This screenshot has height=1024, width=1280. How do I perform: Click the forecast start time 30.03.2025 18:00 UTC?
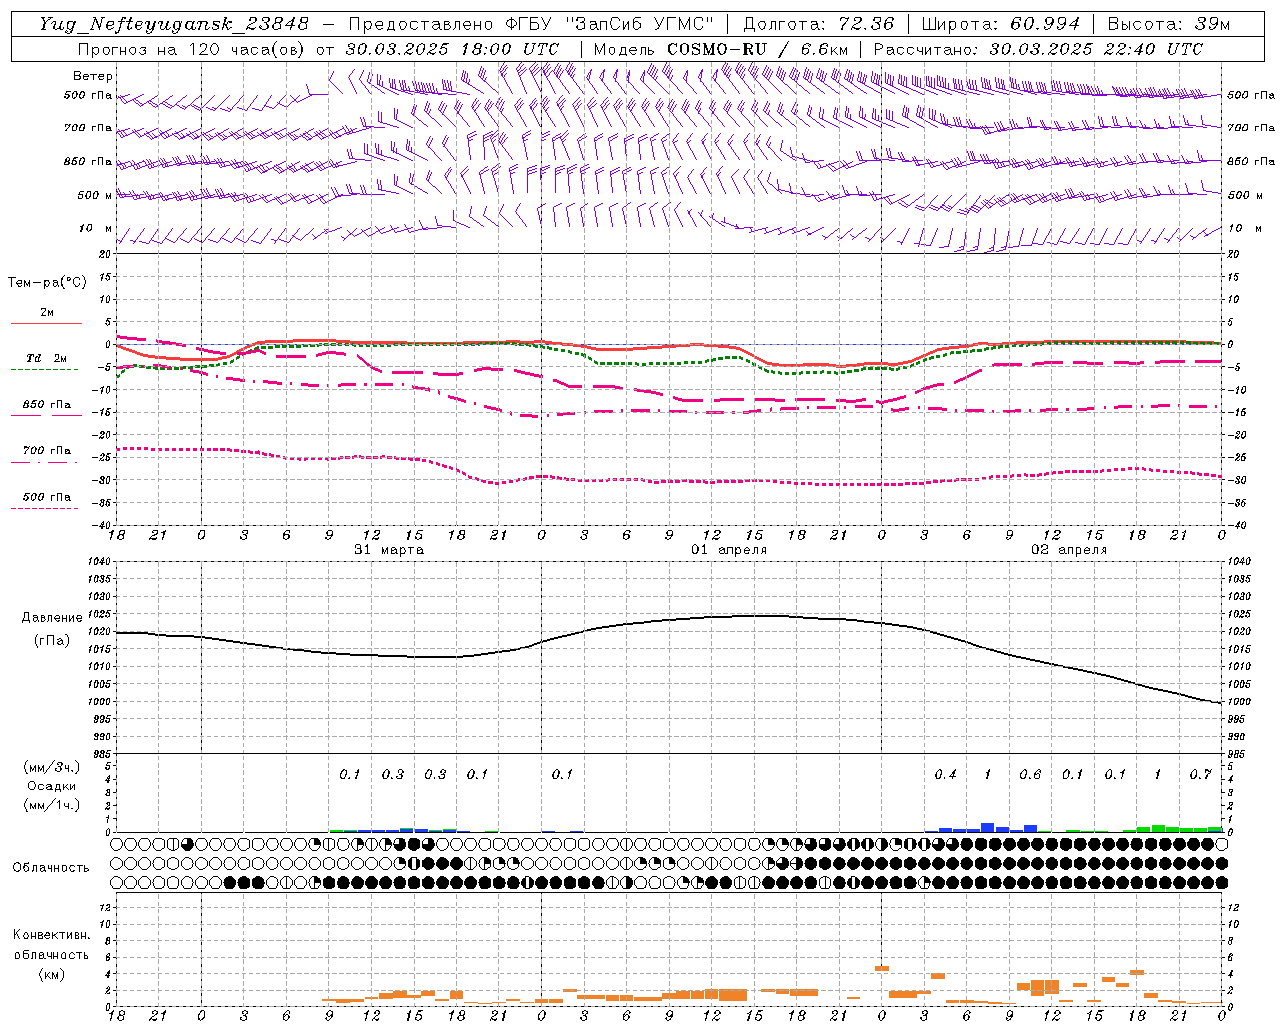453,49
